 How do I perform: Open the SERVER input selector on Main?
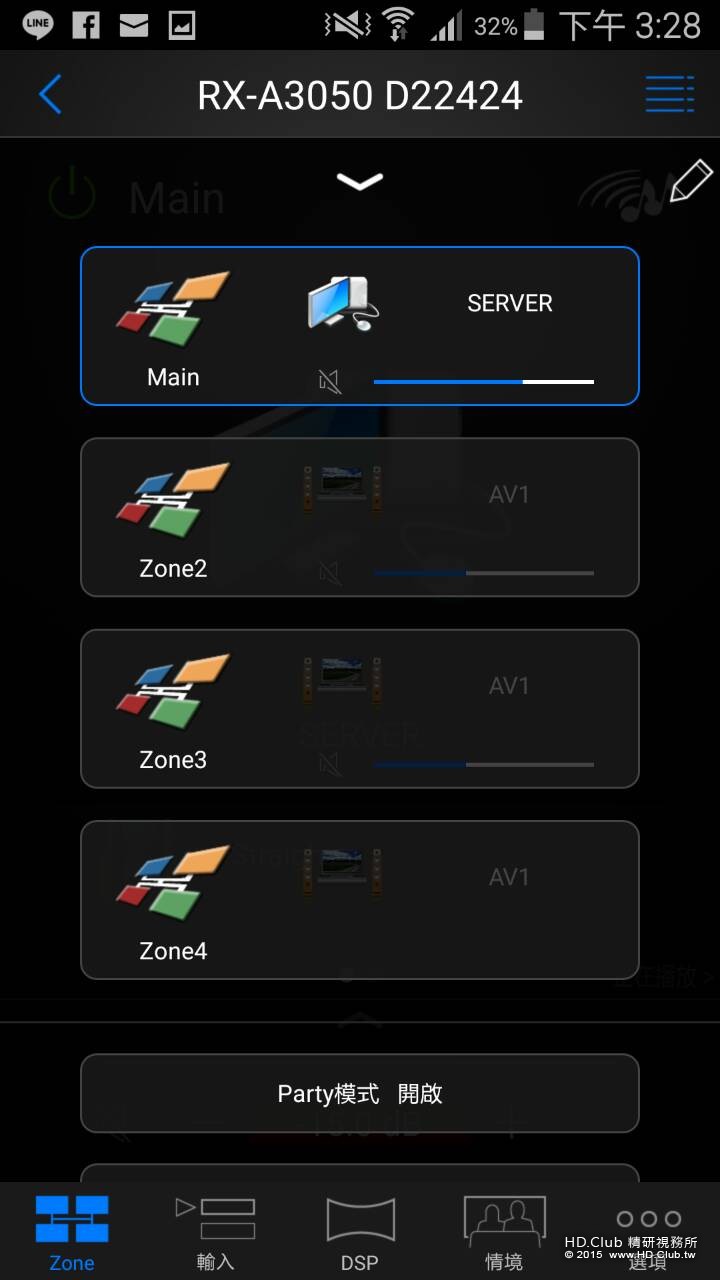coord(510,303)
